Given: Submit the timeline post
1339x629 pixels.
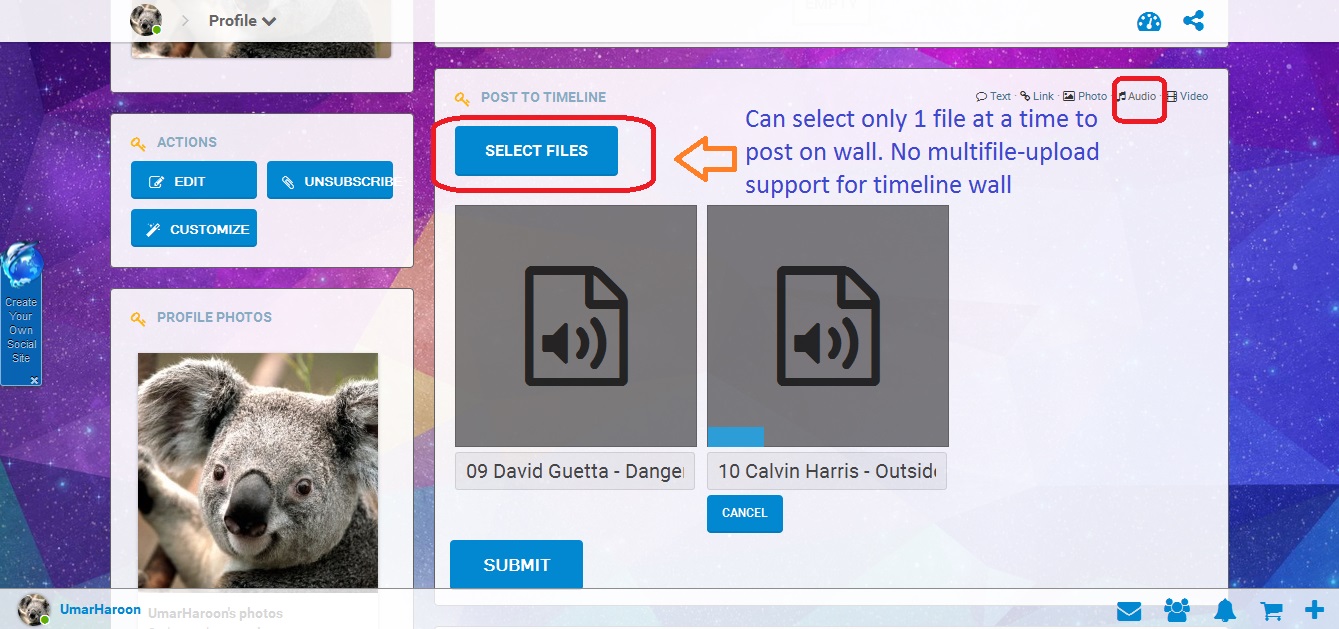Looking at the screenshot, I should (516, 565).
